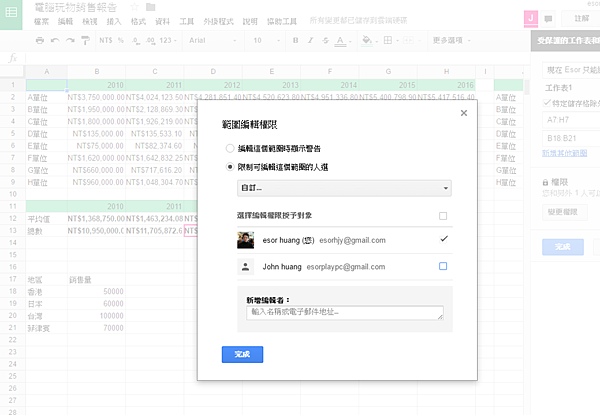The height and width of the screenshot is (415, 600).
Task: Close the 範圍編輯權限 dialog
Action: click(464, 113)
